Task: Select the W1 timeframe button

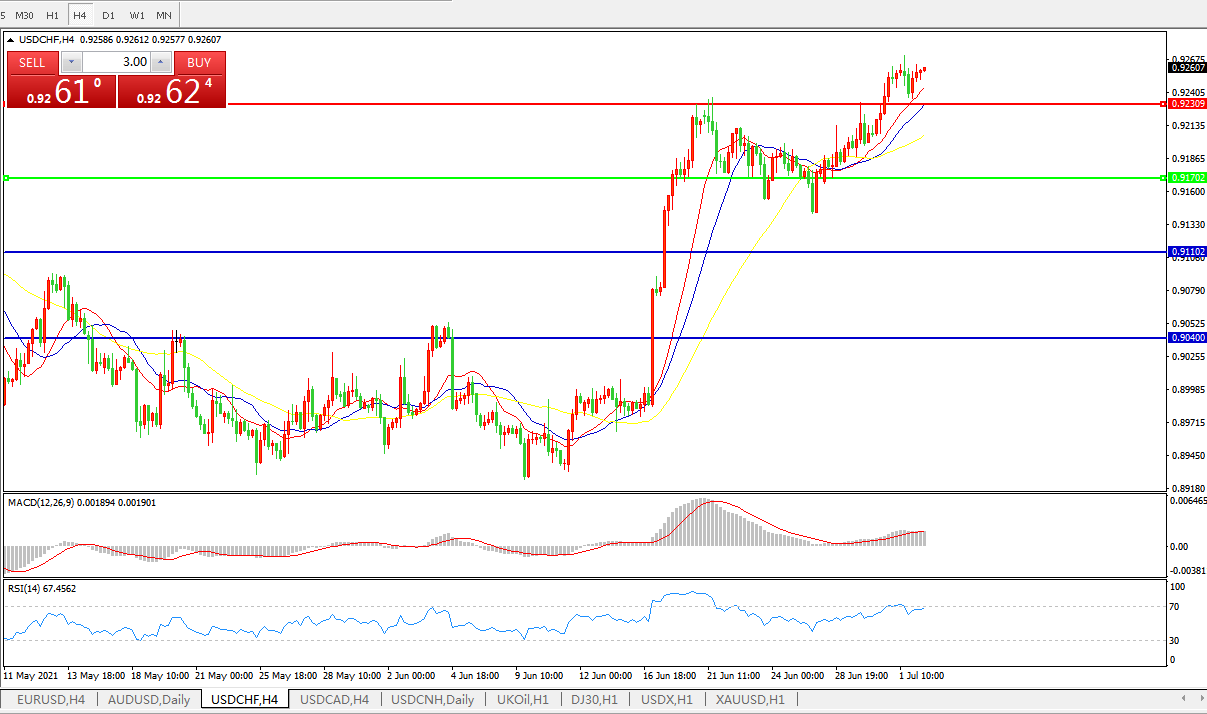Action: pos(137,15)
